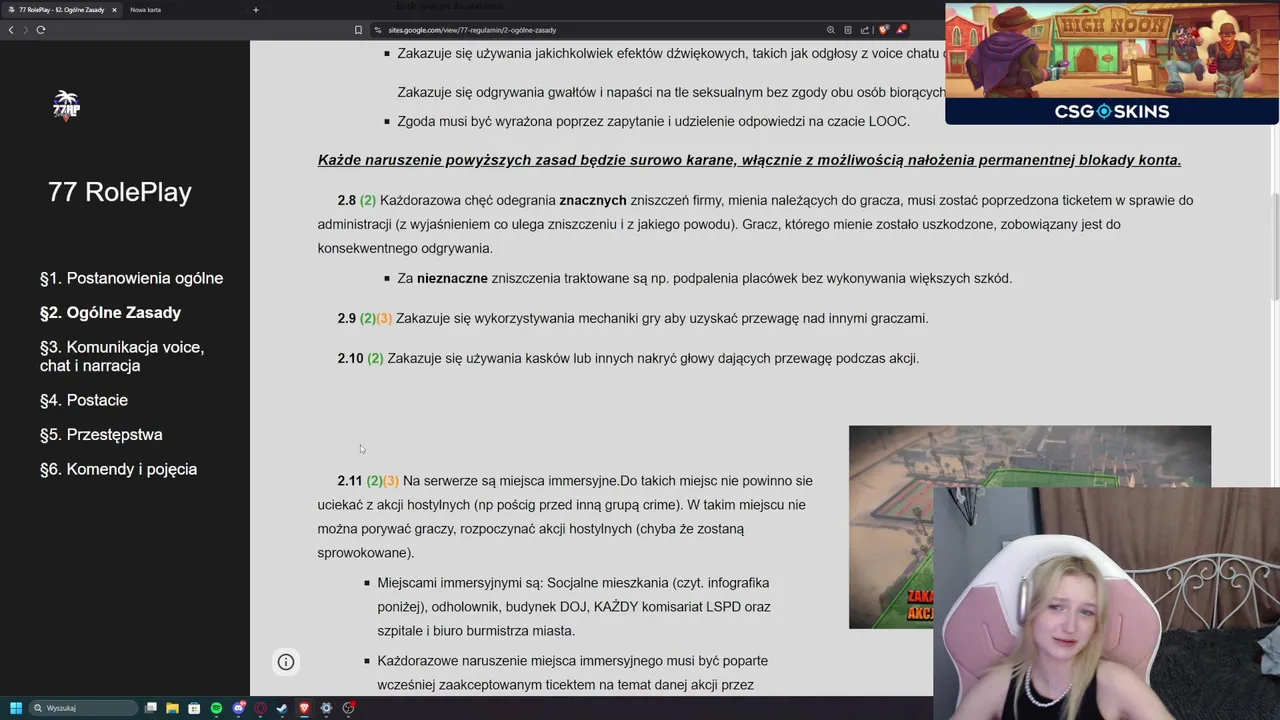
Task: Click underlined Każde naruszenie powyższych zasad line
Action: [x=749, y=160]
